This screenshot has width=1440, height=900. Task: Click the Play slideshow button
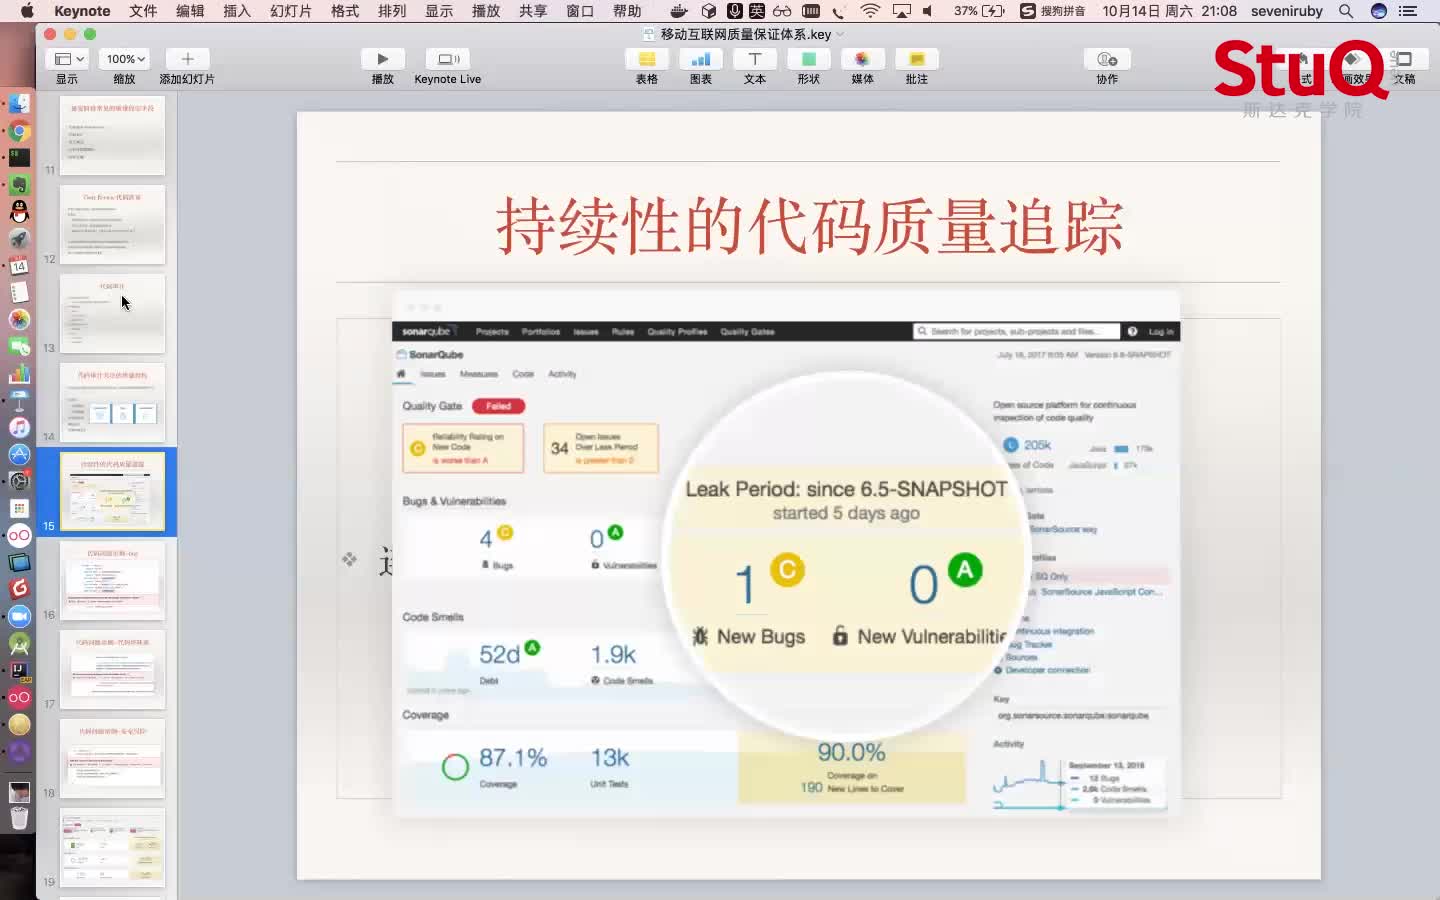382,59
